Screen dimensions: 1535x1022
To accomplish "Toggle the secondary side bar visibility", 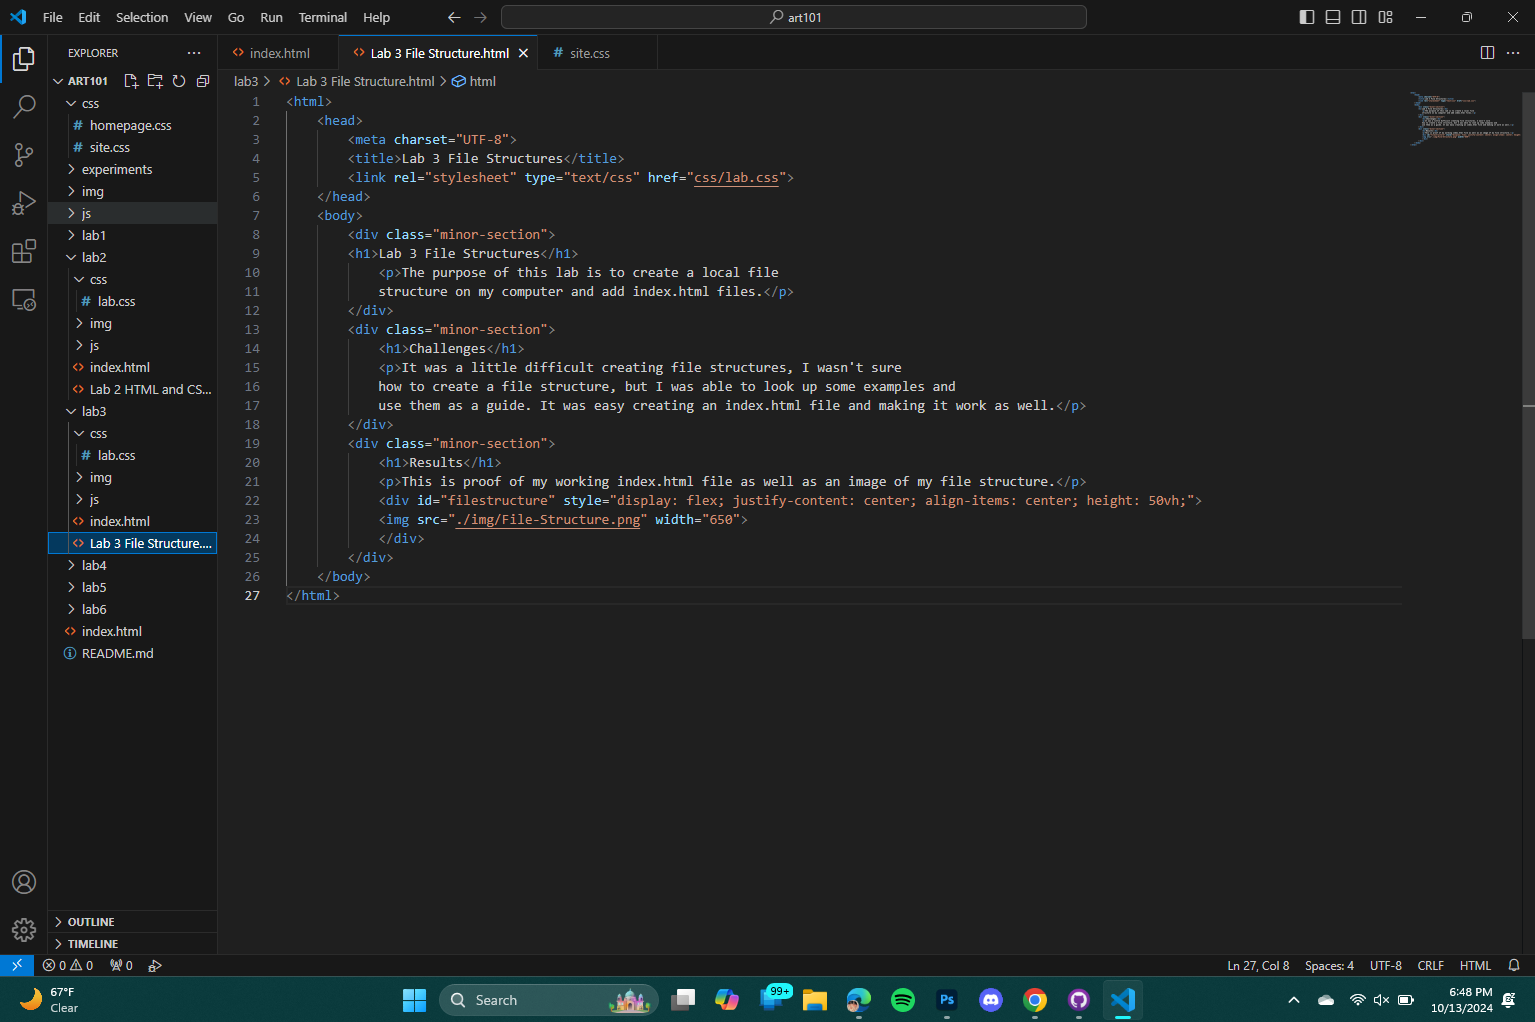I will click(1359, 17).
